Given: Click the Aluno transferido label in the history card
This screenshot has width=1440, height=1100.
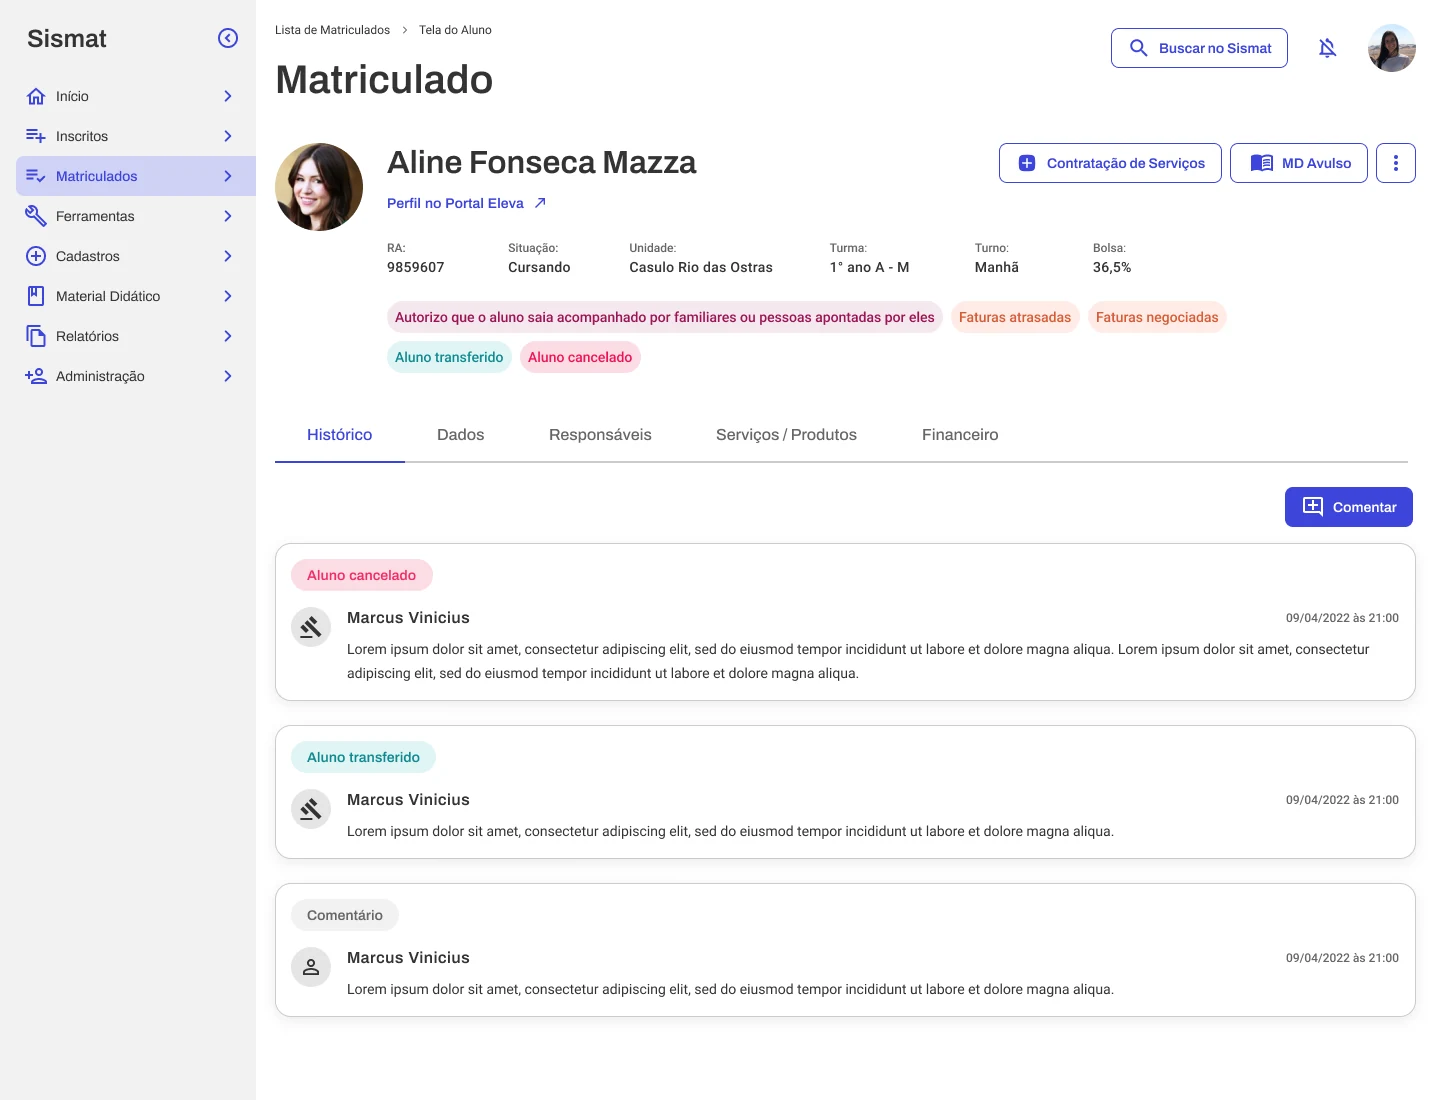Looking at the screenshot, I should (x=364, y=757).
